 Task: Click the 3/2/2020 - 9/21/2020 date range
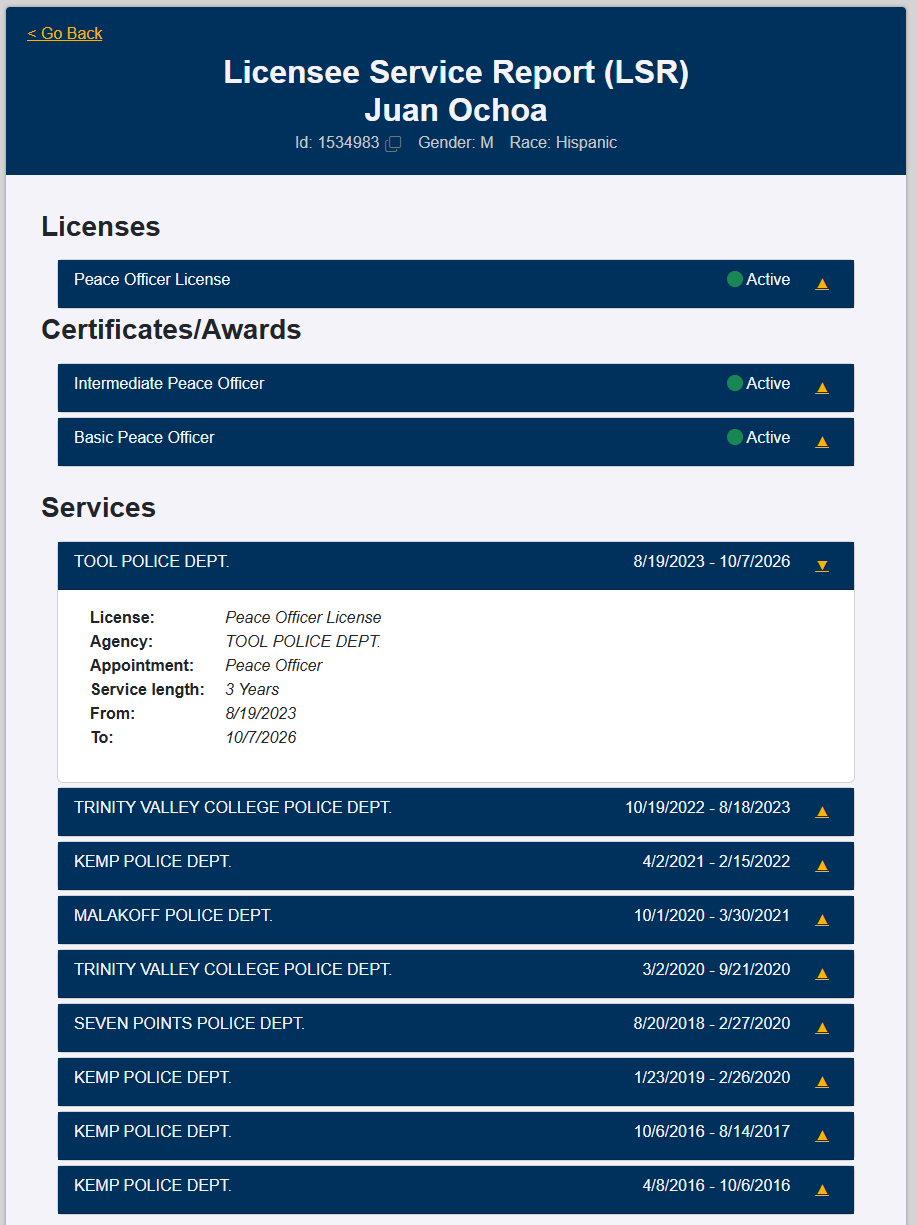[x=716, y=969]
